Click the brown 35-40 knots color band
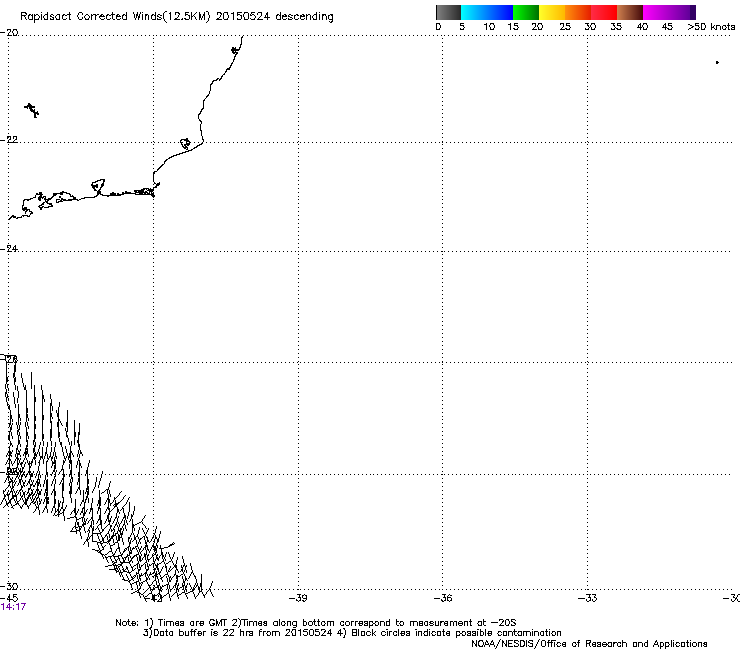The height and width of the screenshot is (650, 740). pyautogui.click(x=630, y=12)
